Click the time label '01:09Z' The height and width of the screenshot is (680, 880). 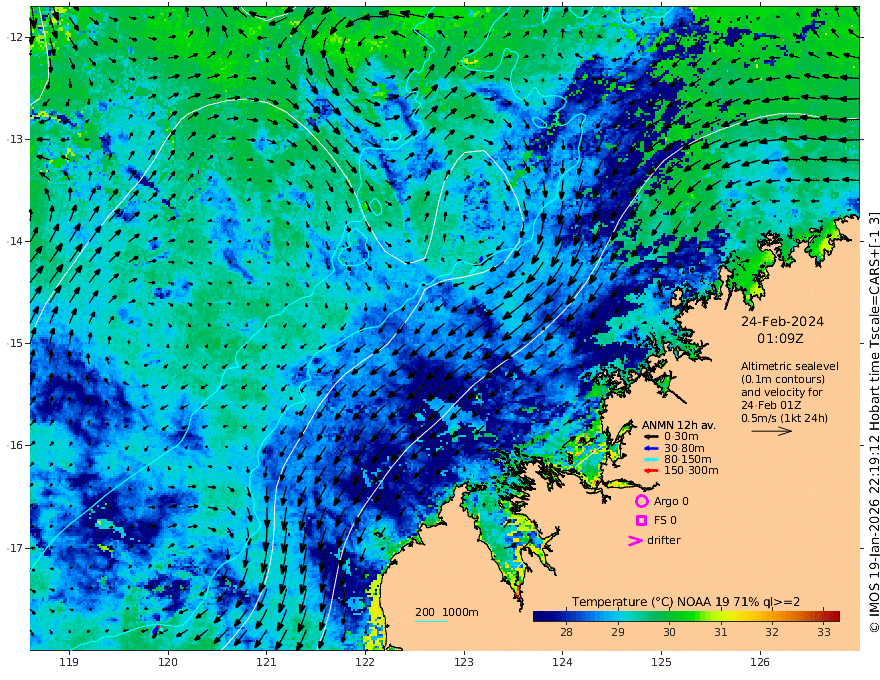(780, 339)
